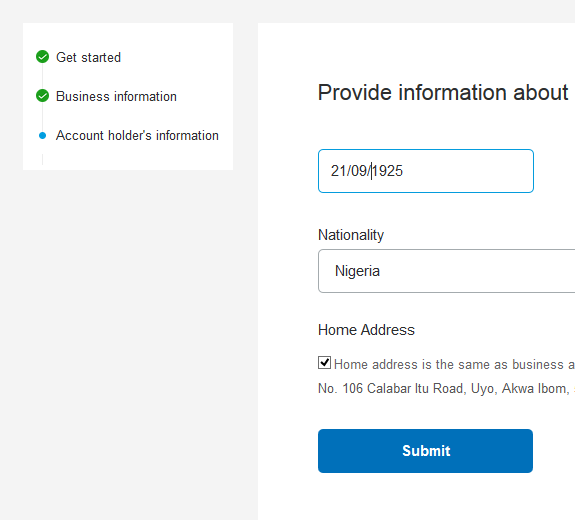Click the Nationality label
575x520 pixels.
(x=351, y=235)
